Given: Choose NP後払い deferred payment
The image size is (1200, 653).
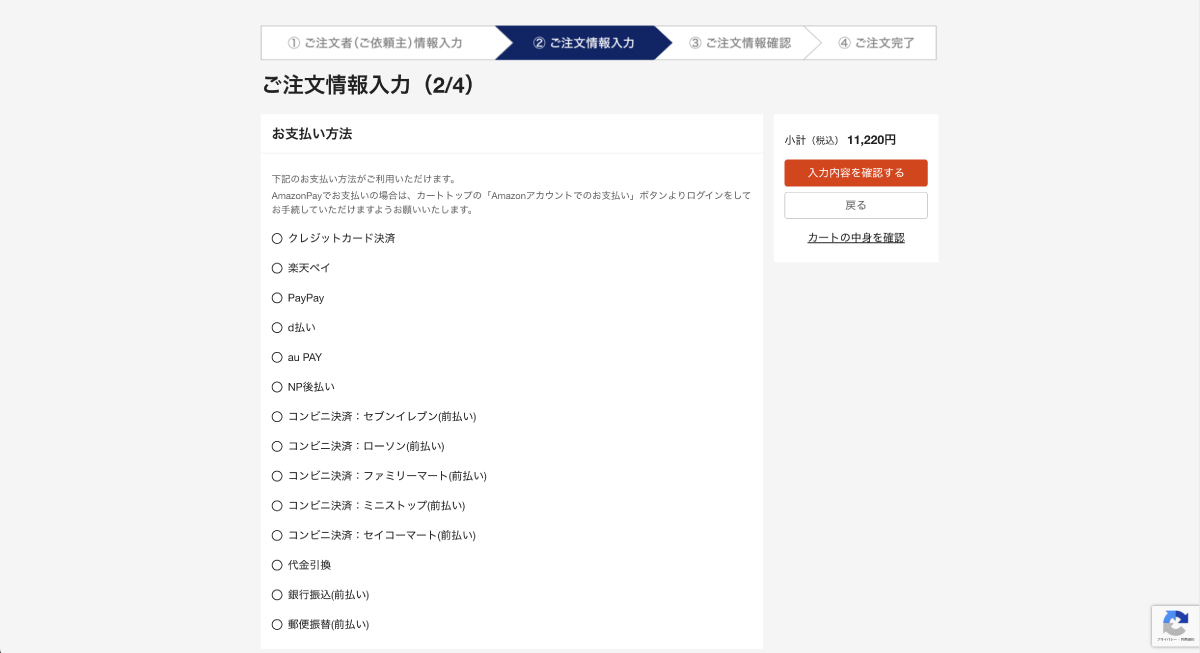Looking at the screenshot, I should coord(277,387).
